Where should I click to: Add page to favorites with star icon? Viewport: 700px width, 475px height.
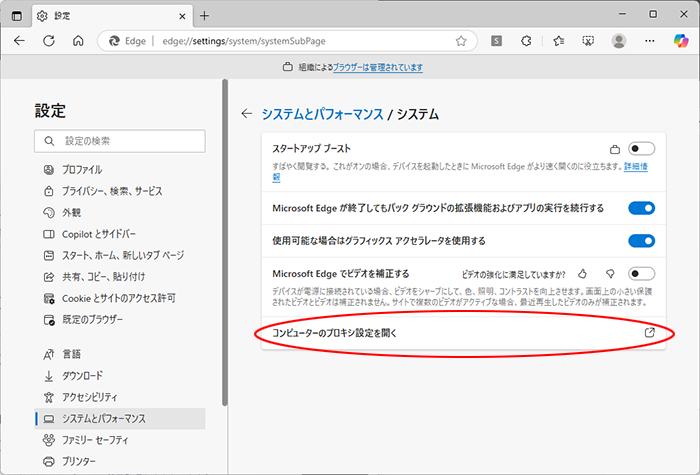461,41
